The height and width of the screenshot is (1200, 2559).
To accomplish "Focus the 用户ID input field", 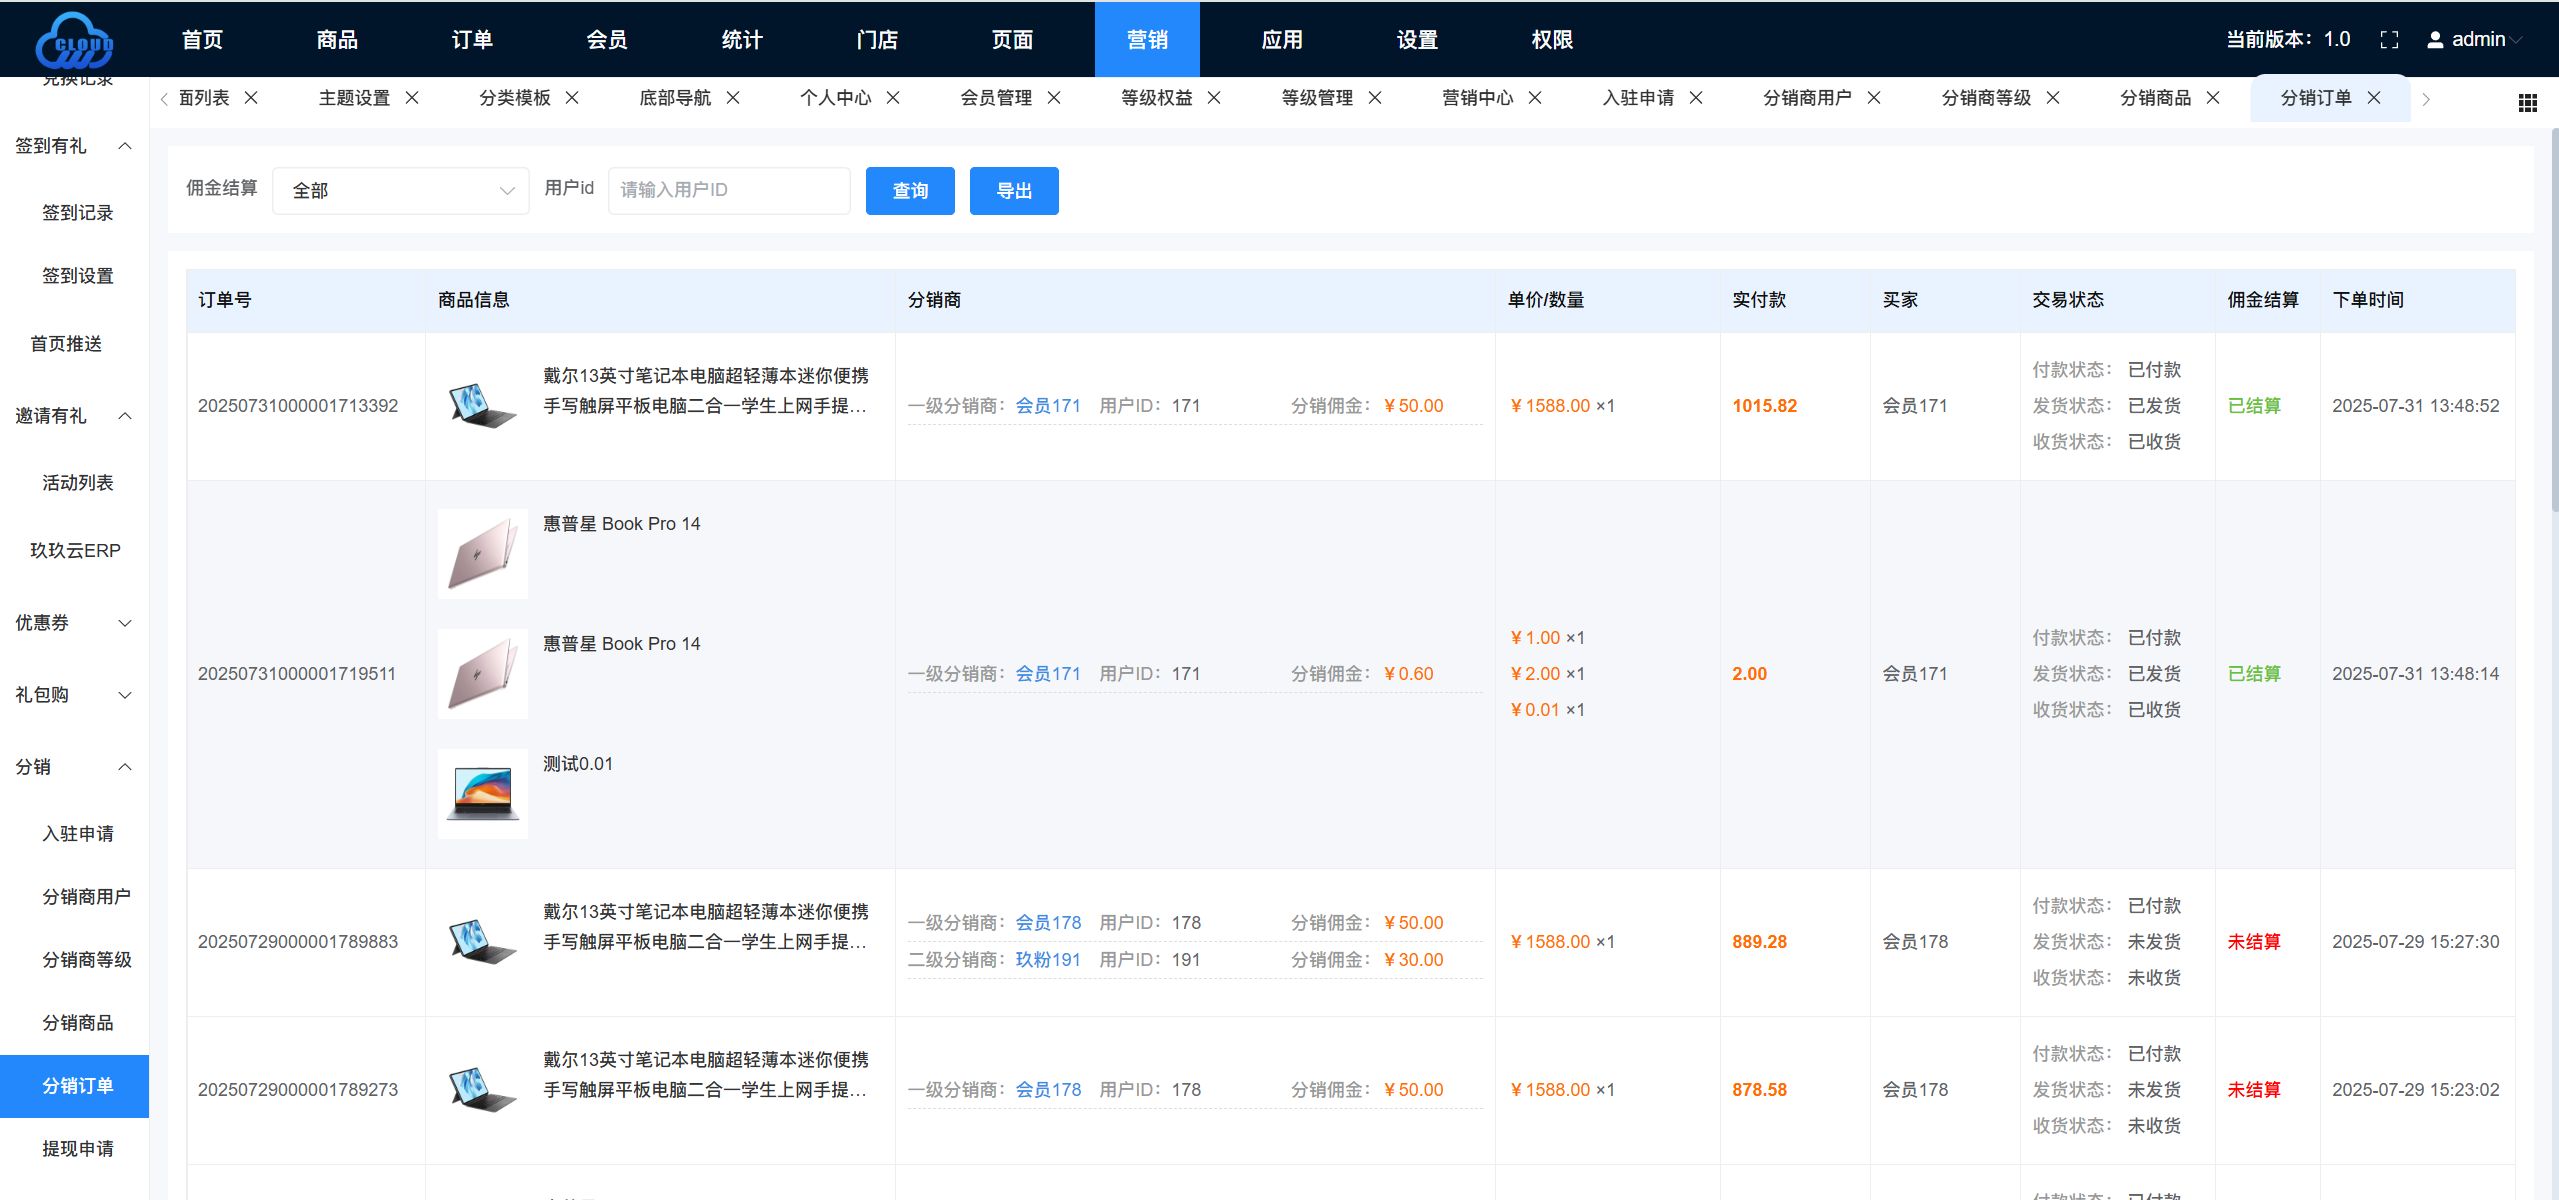I will (x=728, y=190).
